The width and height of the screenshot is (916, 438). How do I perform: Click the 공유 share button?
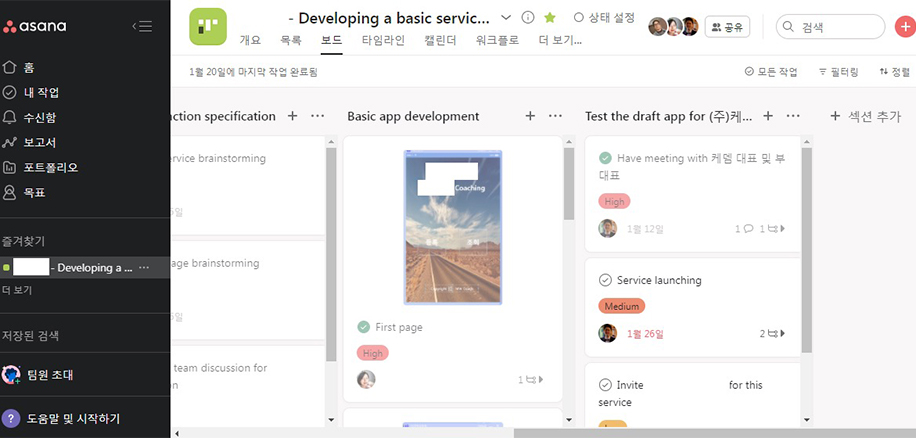(x=727, y=27)
